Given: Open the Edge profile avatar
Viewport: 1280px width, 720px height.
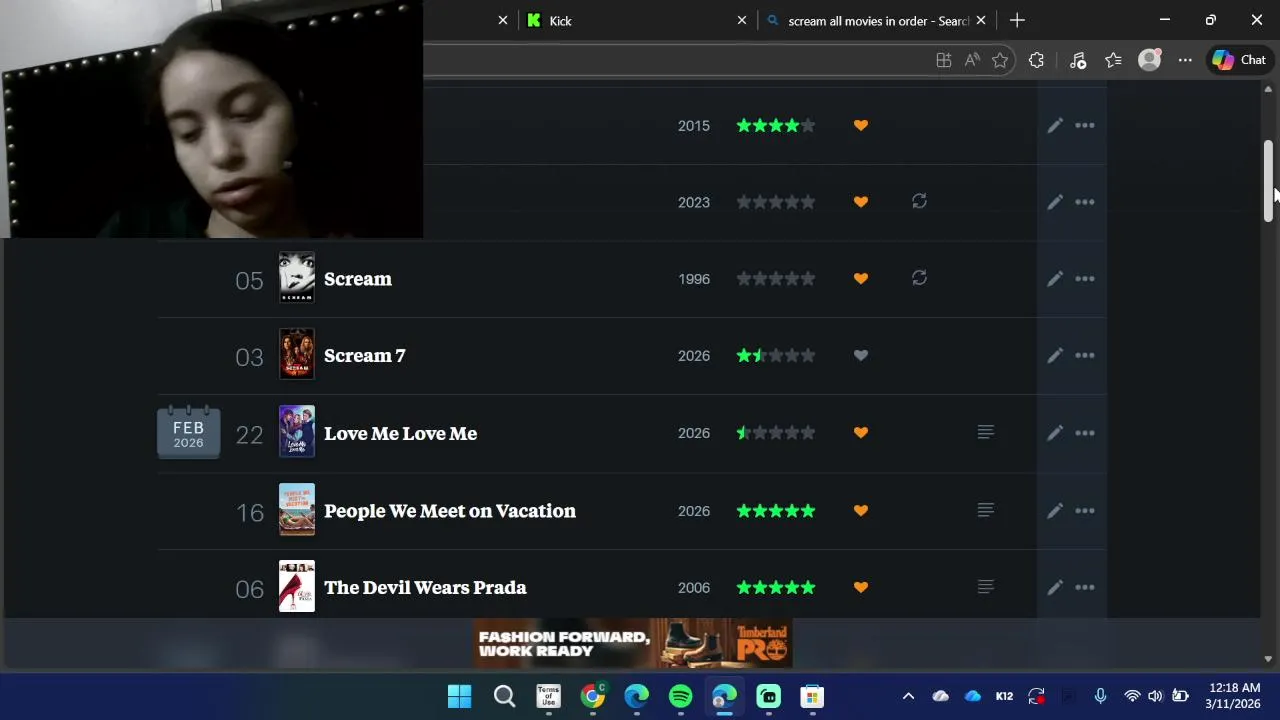Looking at the screenshot, I should click(1150, 60).
